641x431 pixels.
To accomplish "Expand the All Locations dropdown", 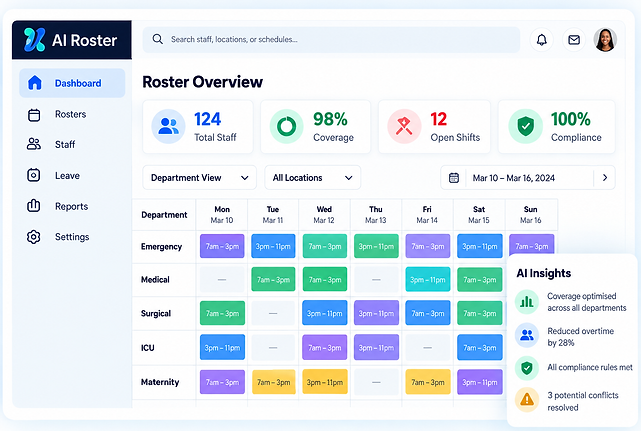I will pyautogui.click(x=313, y=177).
